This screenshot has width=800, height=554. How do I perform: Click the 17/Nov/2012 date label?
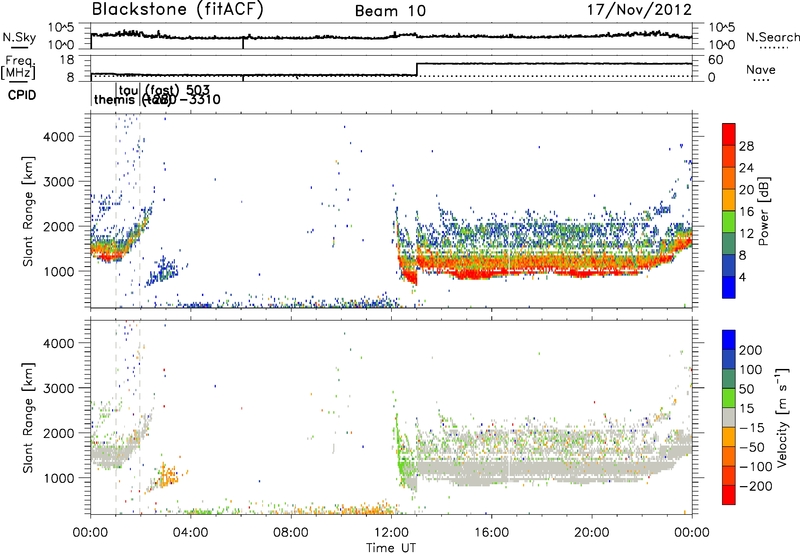click(639, 9)
